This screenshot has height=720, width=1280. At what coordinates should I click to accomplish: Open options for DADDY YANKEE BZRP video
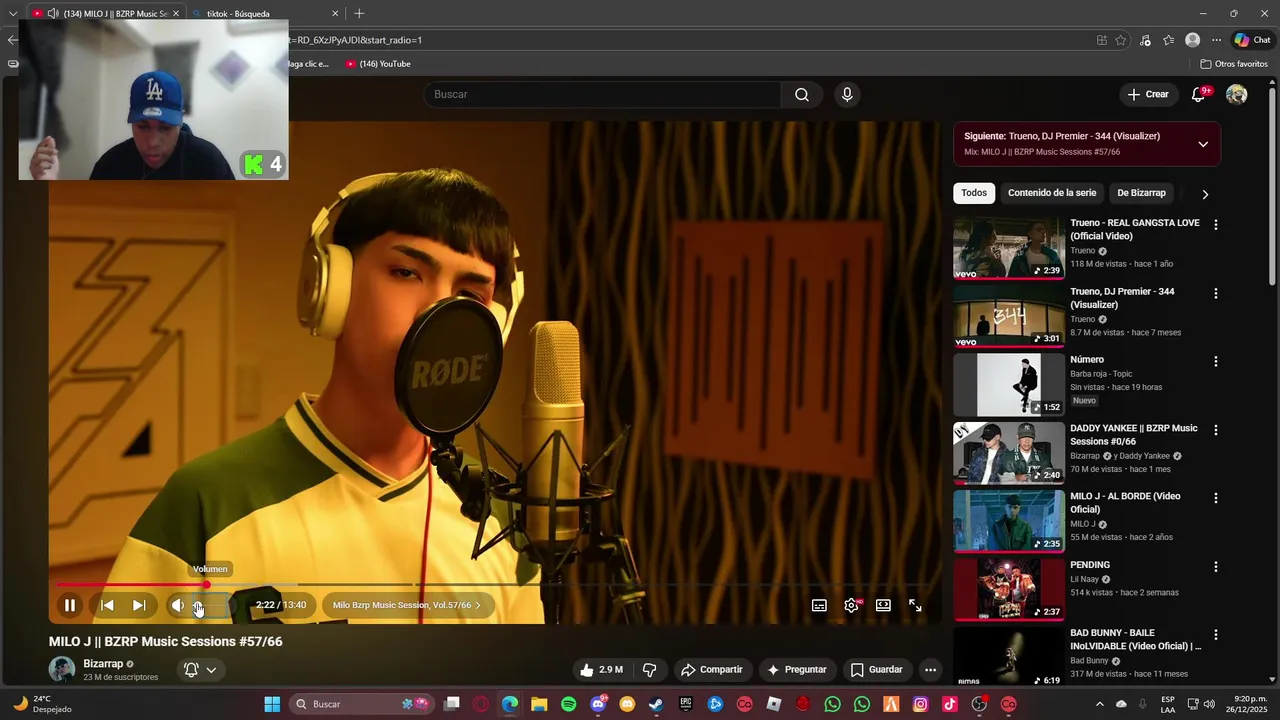coord(1216,430)
